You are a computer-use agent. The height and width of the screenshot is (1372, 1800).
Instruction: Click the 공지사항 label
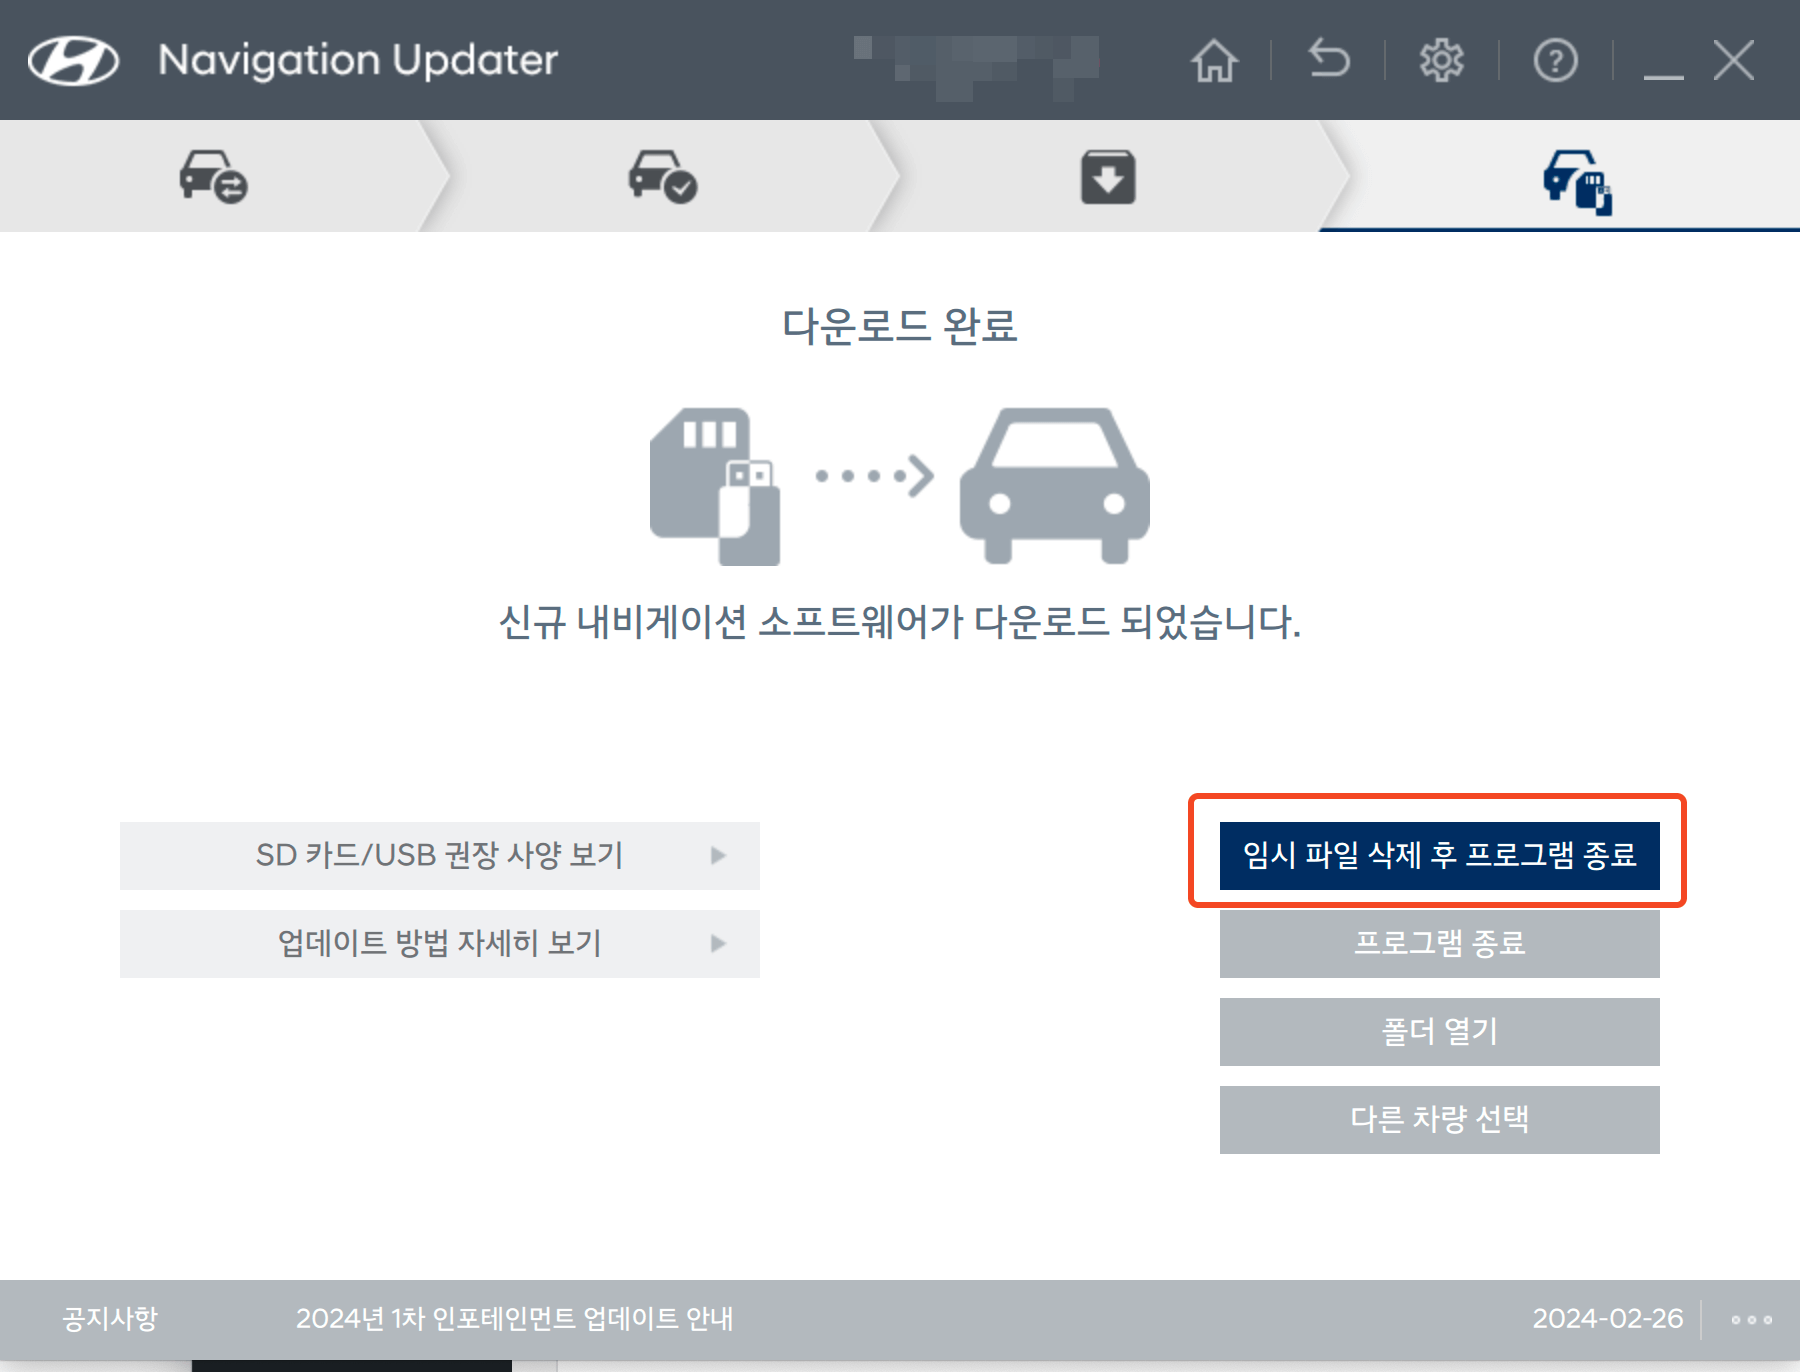pos(110,1319)
